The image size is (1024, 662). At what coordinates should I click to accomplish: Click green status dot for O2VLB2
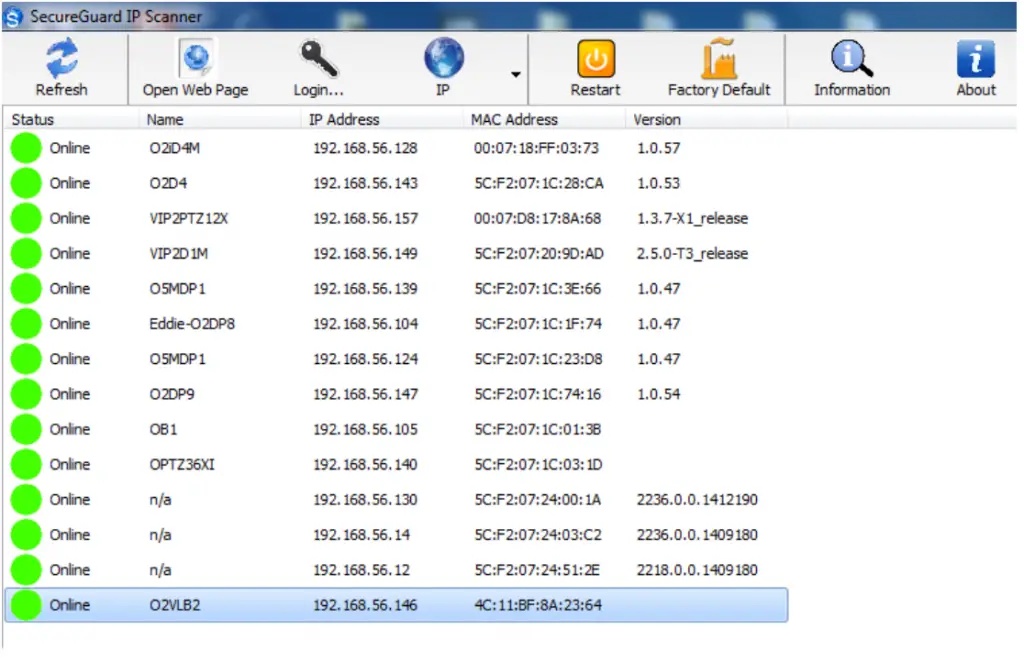click(26, 605)
